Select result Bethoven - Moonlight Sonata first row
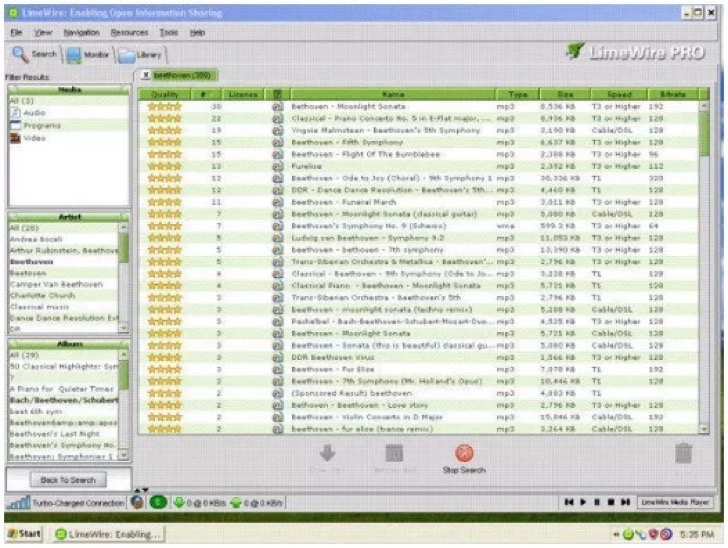 418,106
